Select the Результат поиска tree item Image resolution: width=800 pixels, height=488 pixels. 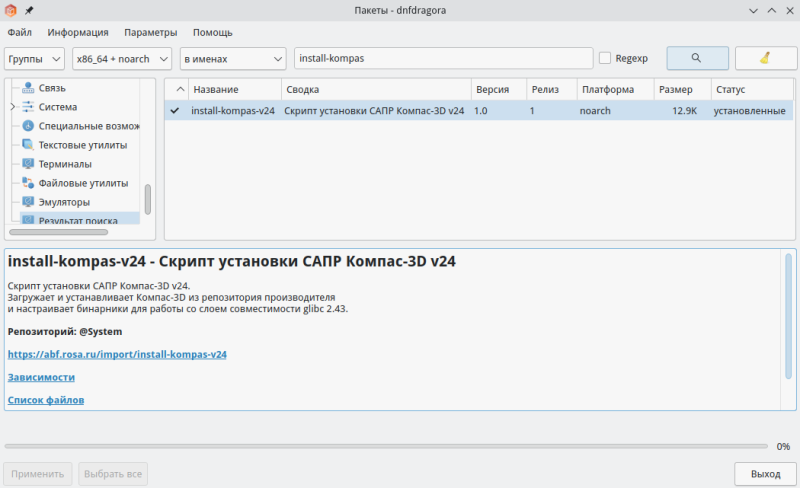point(78,220)
